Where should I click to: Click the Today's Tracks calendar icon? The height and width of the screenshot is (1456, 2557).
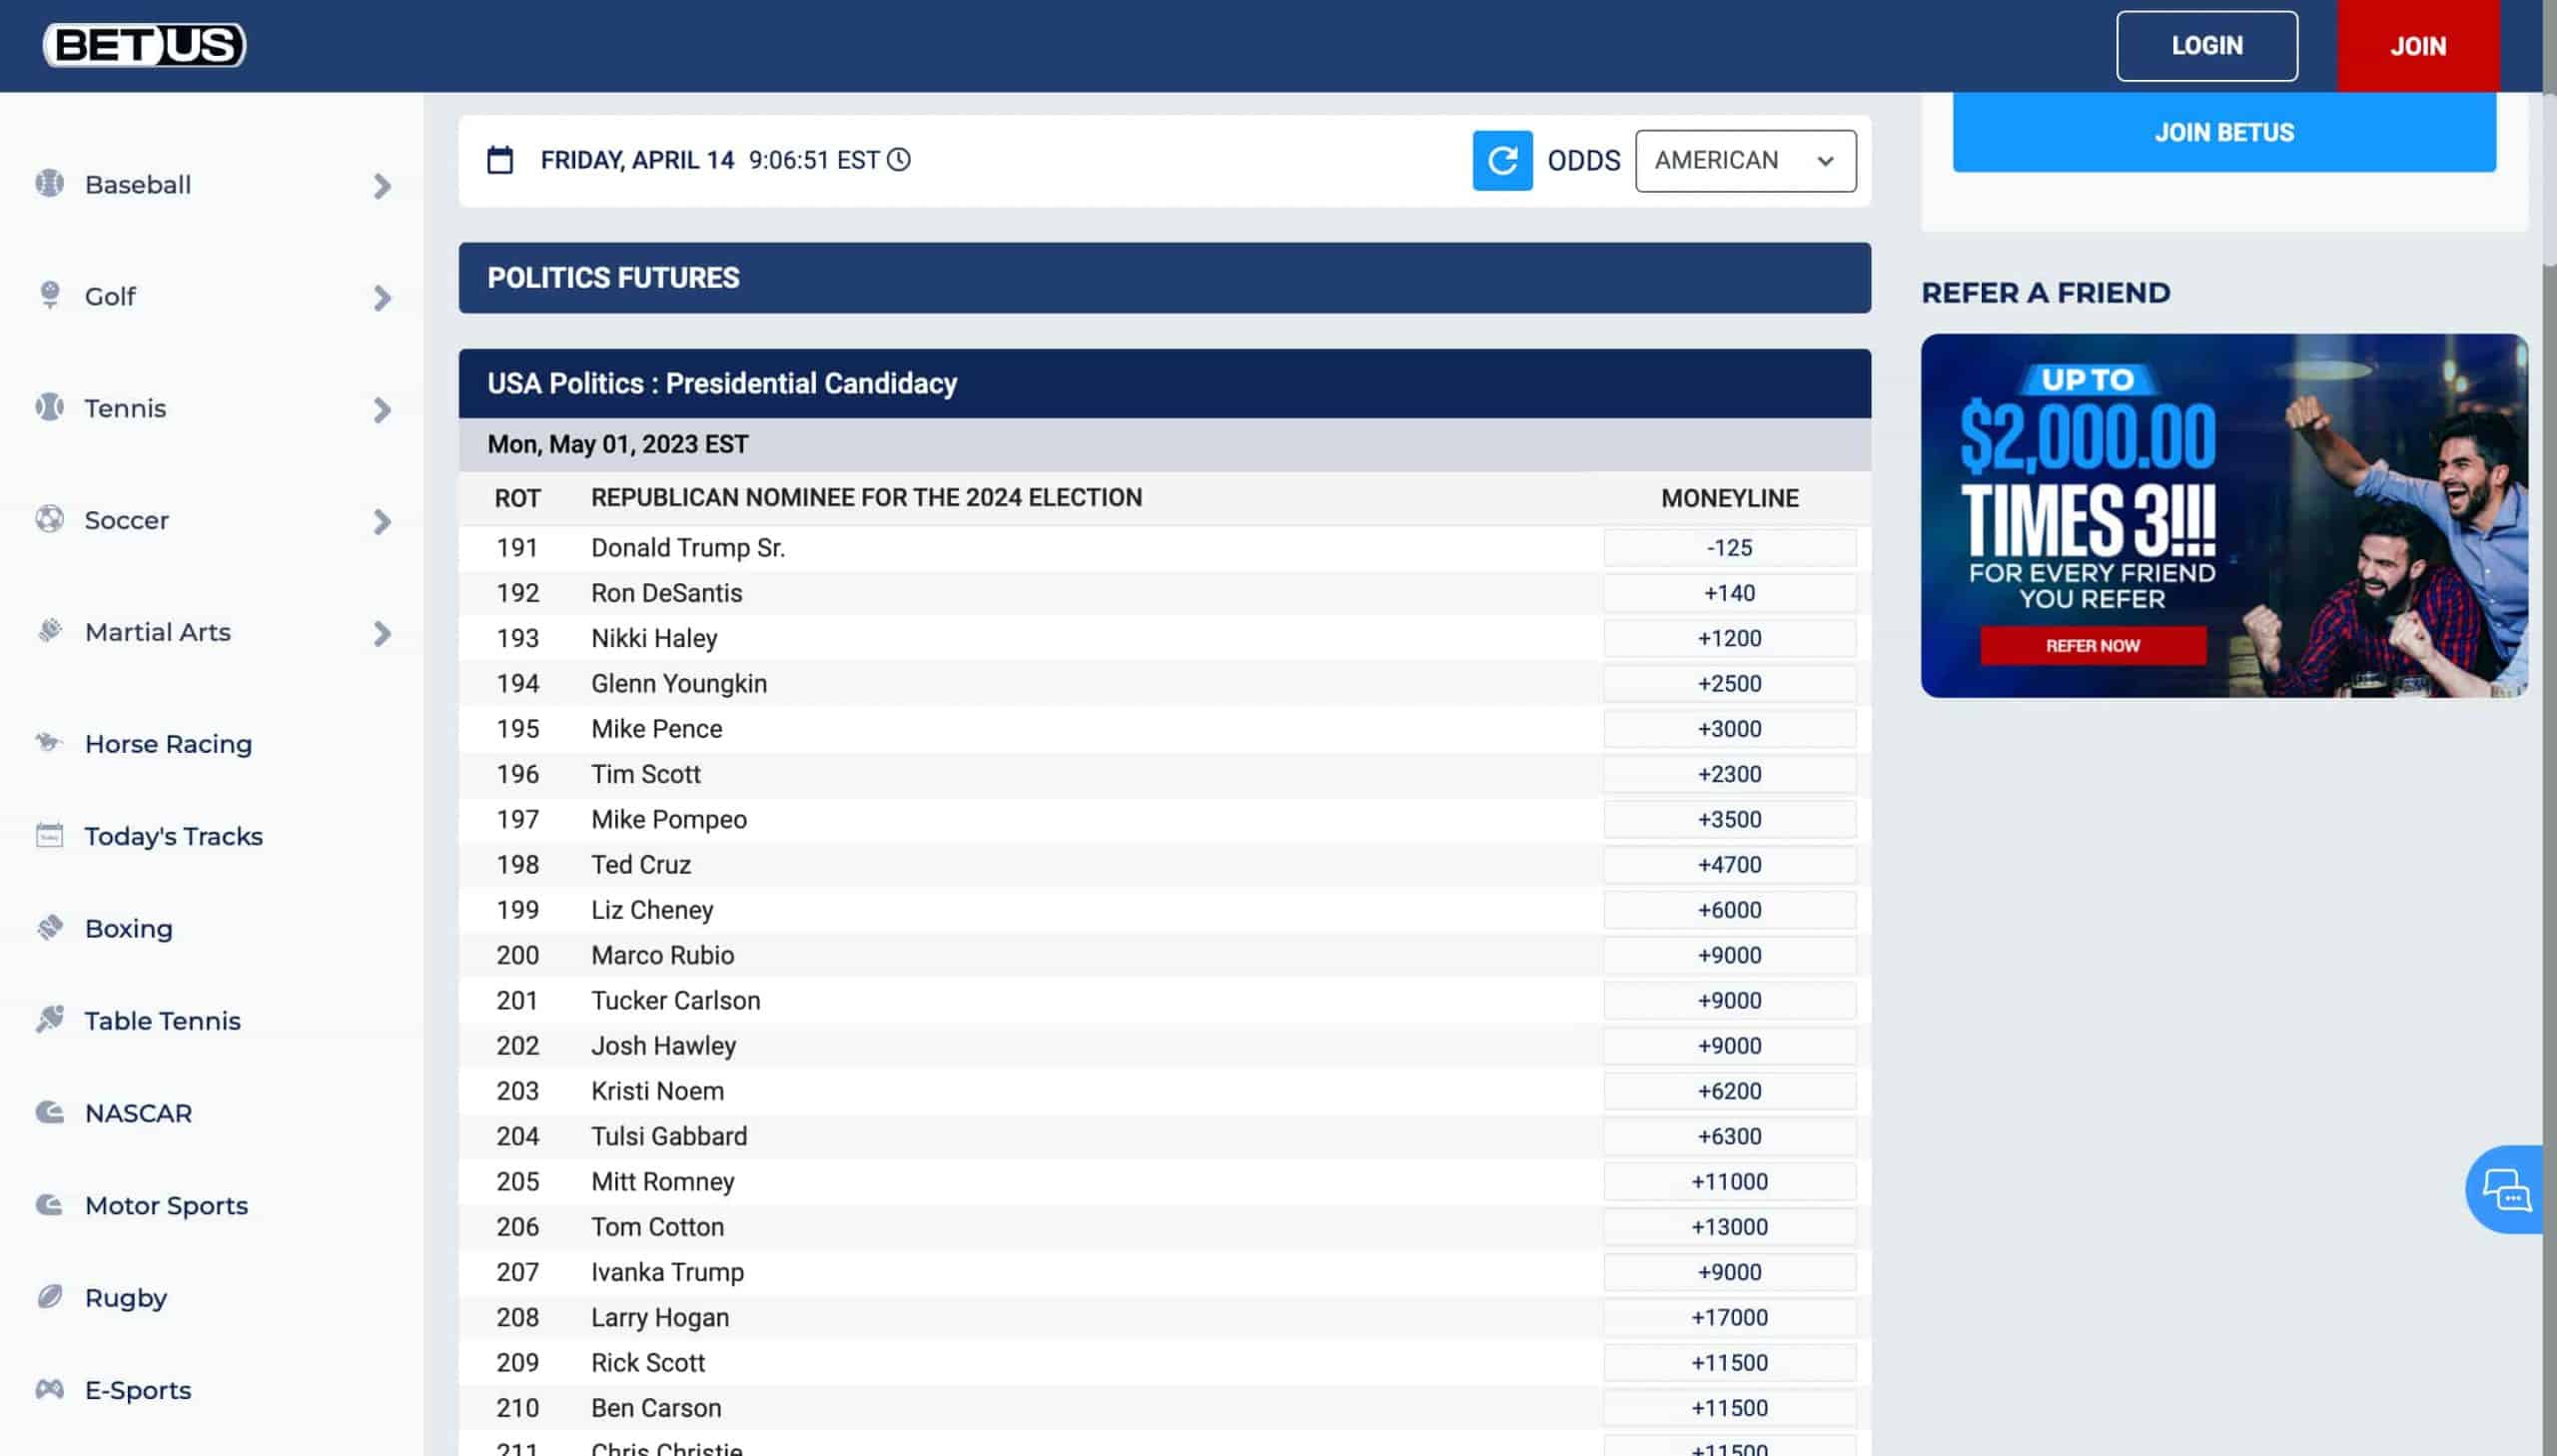coord(49,835)
